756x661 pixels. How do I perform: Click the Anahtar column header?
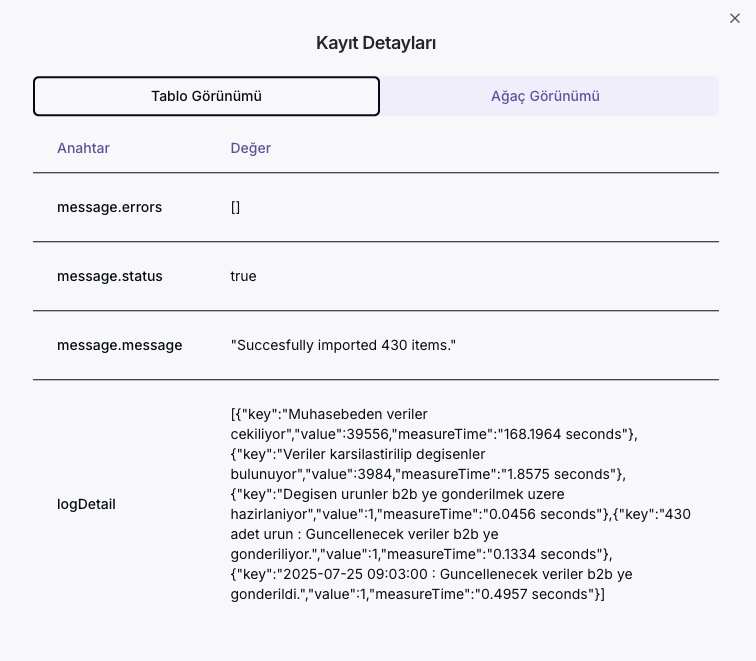click(x=83, y=148)
